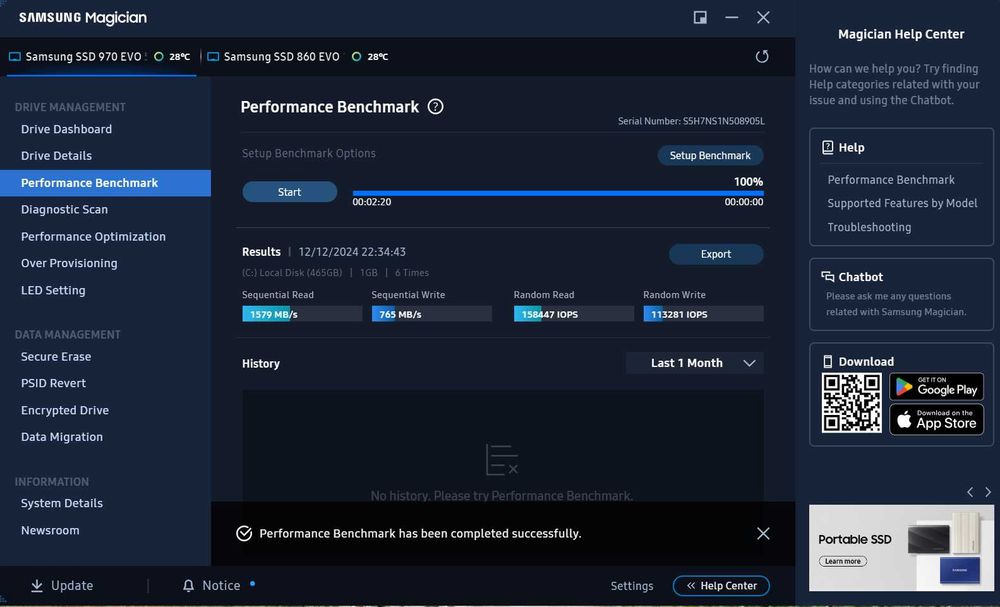The height and width of the screenshot is (607, 1000).
Task: Dismiss the benchmark completed notification
Action: pyautogui.click(x=763, y=534)
